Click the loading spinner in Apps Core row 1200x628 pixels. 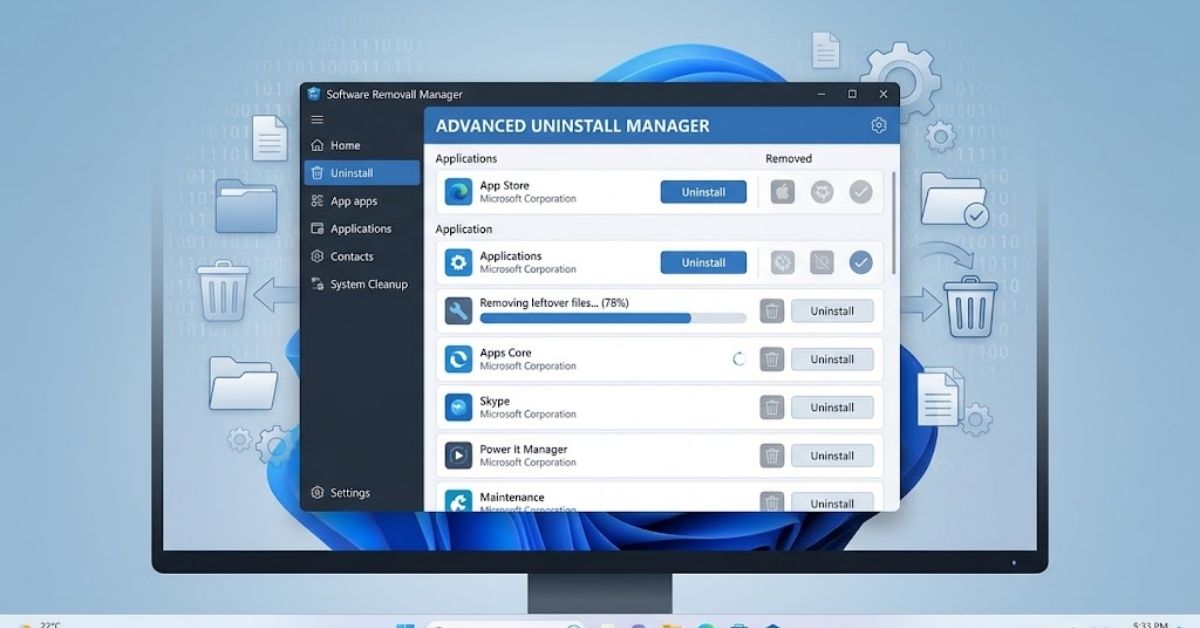coord(738,359)
